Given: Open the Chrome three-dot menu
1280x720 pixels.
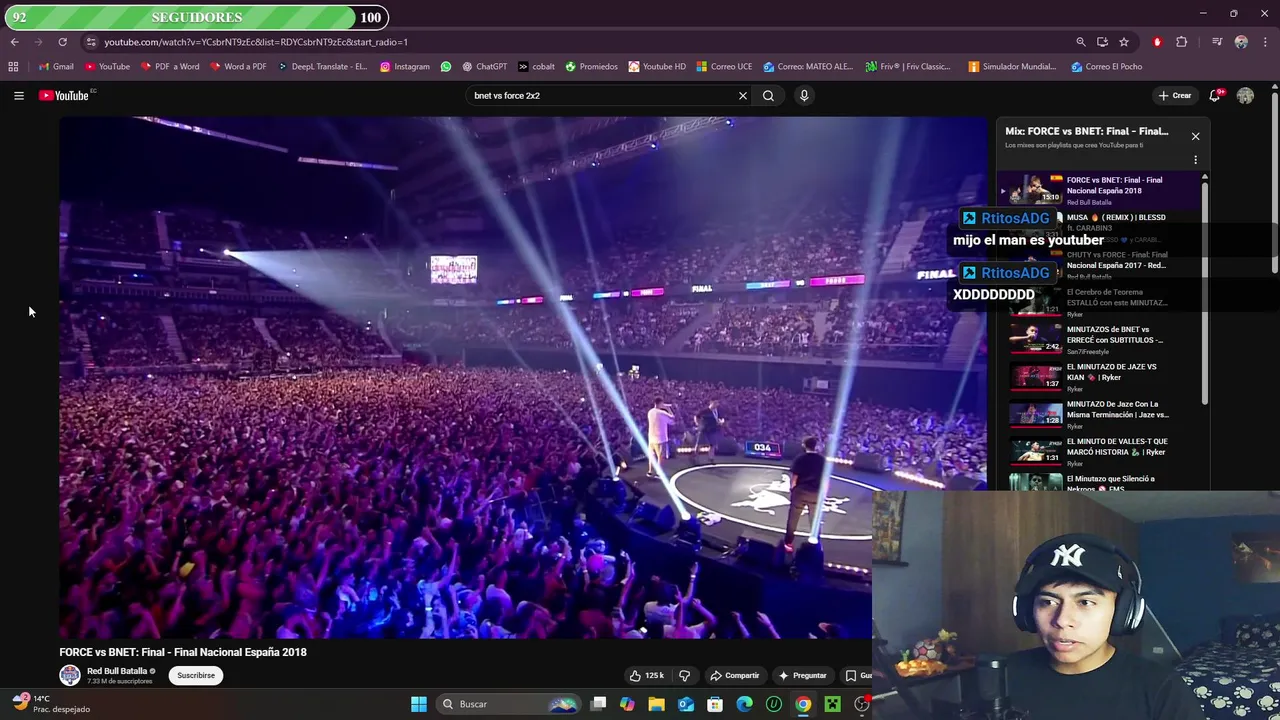Looking at the screenshot, I should tap(1266, 42).
